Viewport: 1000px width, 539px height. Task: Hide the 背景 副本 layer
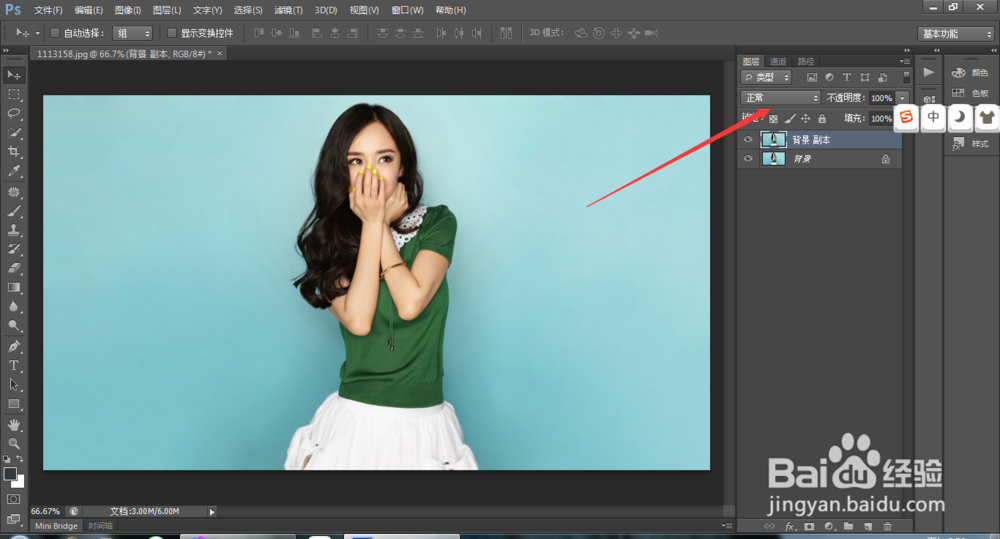pos(748,140)
